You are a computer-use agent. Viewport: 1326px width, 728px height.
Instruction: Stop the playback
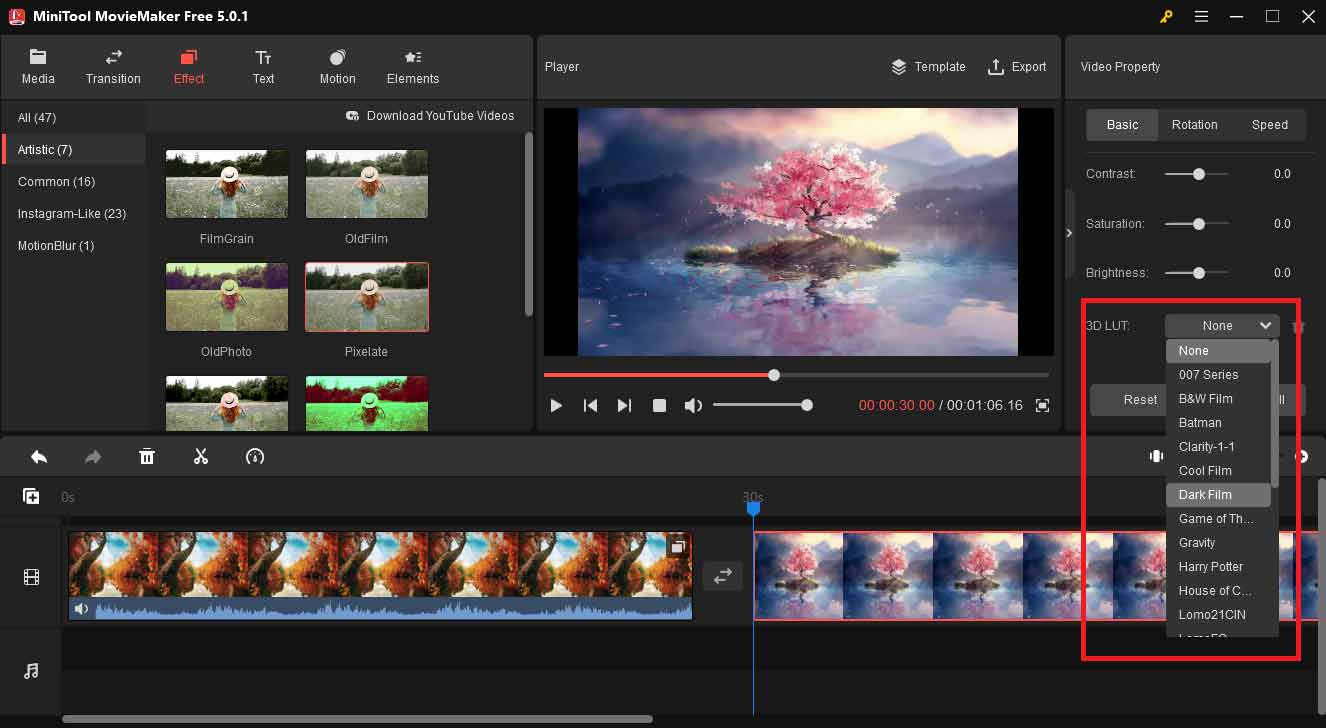(659, 405)
